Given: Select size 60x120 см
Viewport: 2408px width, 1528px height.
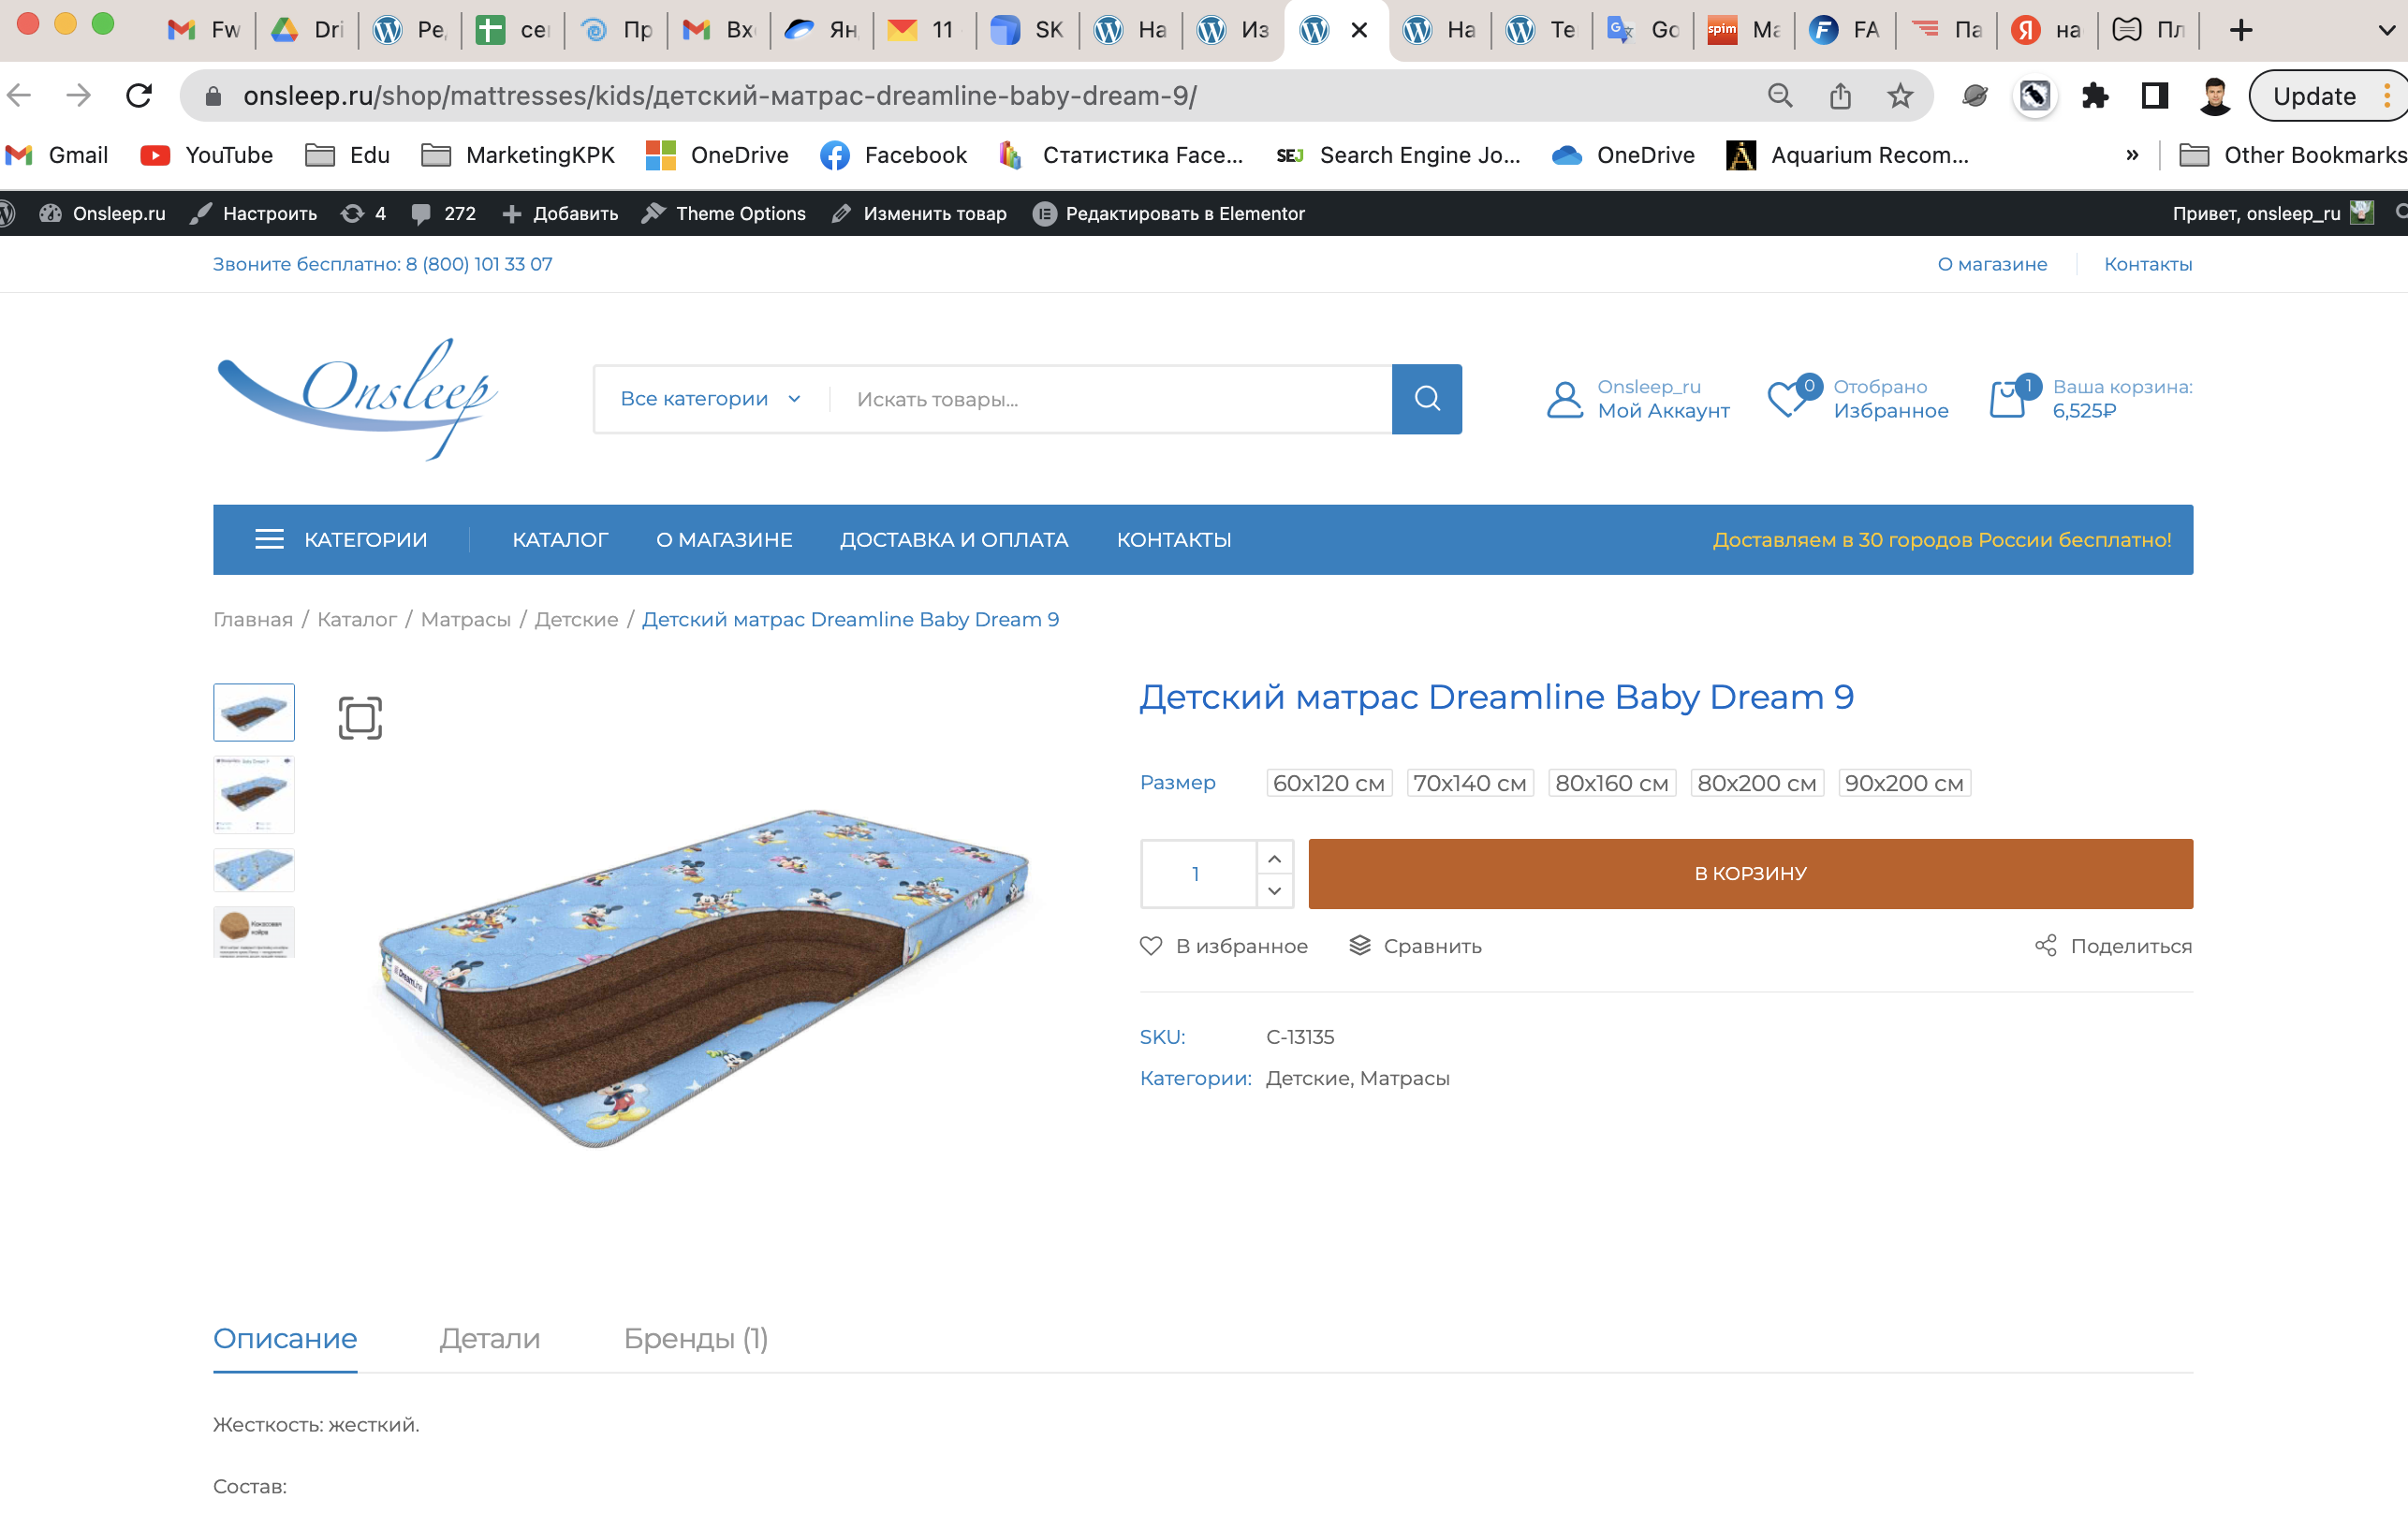Looking at the screenshot, I should (x=1329, y=783).
